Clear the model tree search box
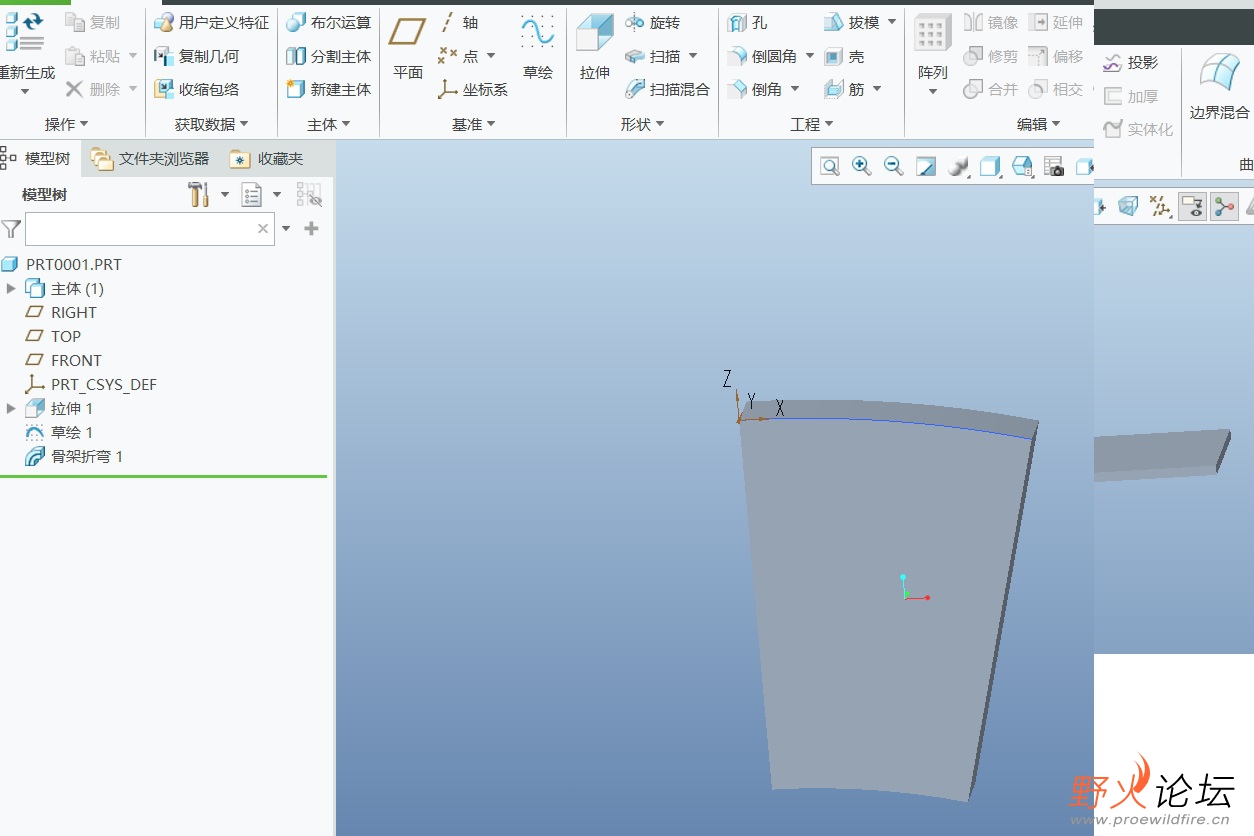This screenshot has height=836, width=1254. coord(263,229)
